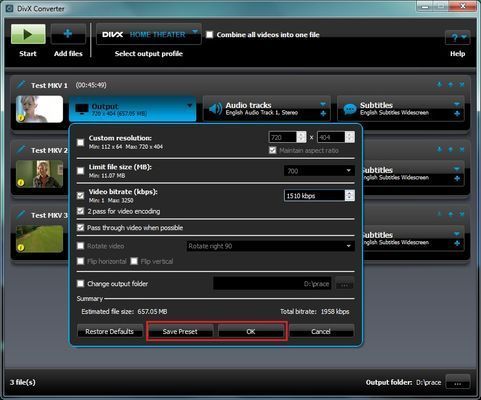Expand Subtitles dropdown for Test MKV 1
481x400 pixels.
(457, 104)
